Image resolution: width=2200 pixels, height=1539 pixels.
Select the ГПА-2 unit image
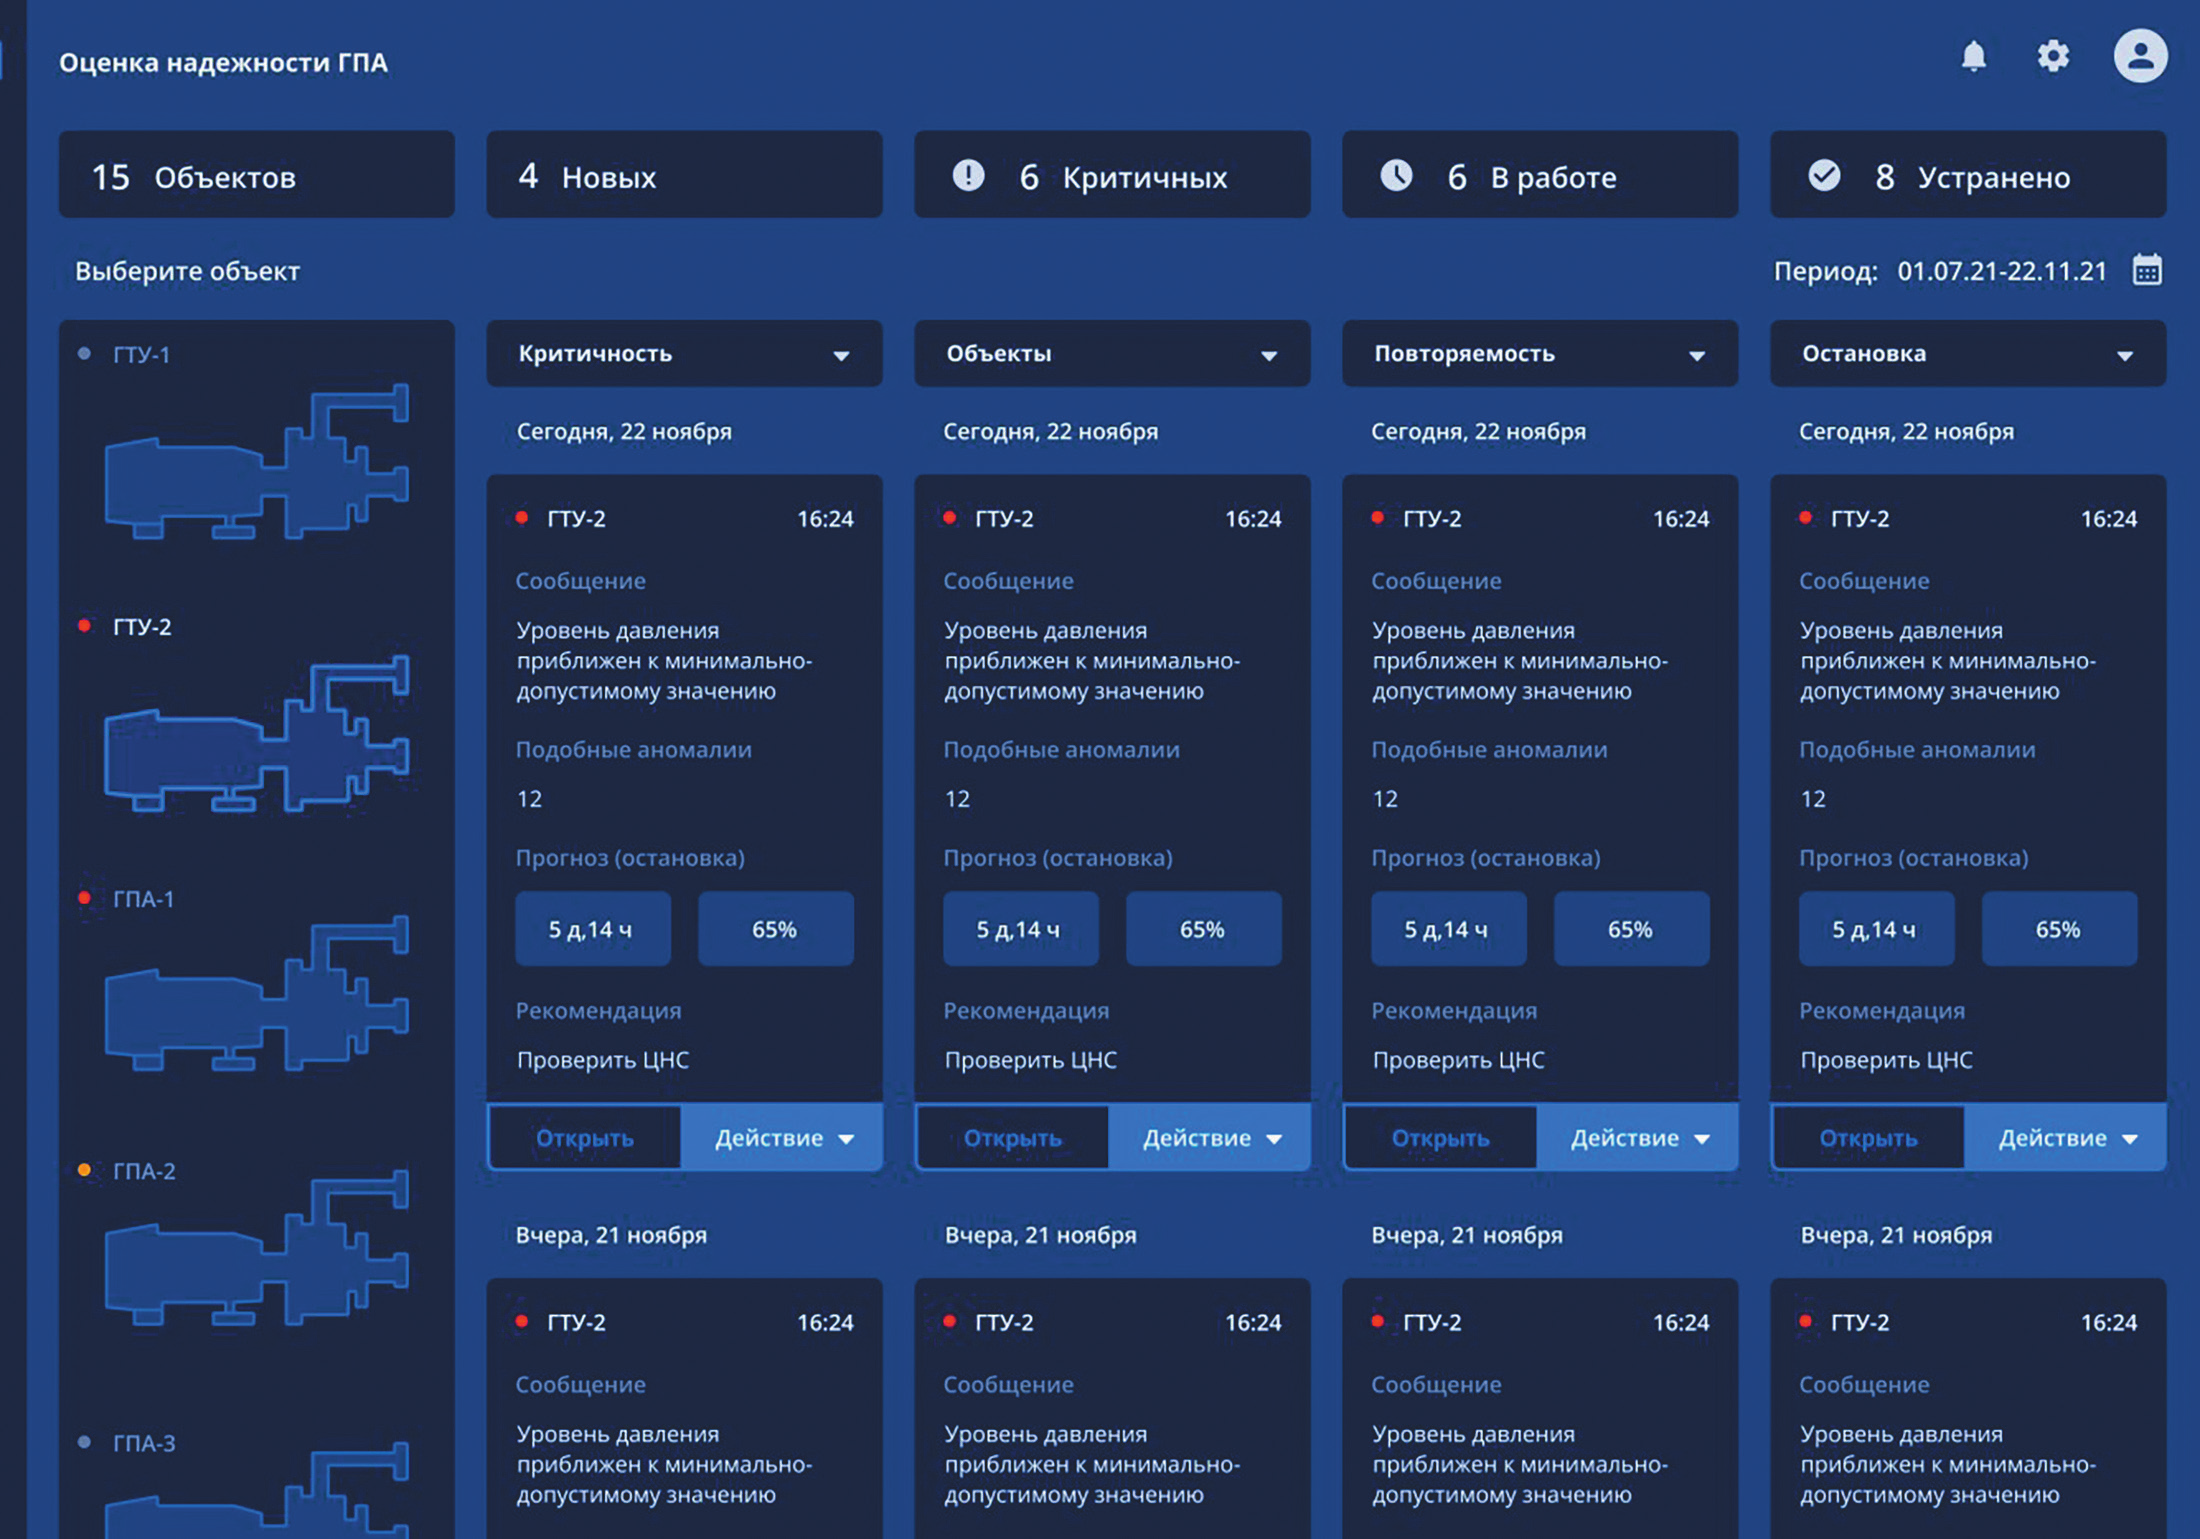pyautogui.click(x=257, y=1248)
